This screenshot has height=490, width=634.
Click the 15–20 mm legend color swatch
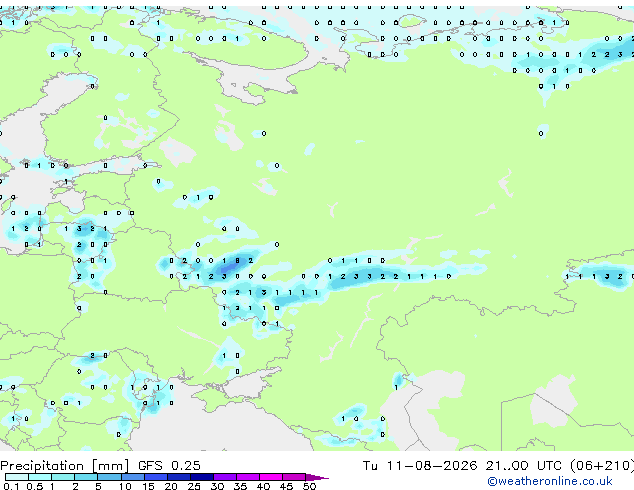pyautogui.click(x=156, y=477)
